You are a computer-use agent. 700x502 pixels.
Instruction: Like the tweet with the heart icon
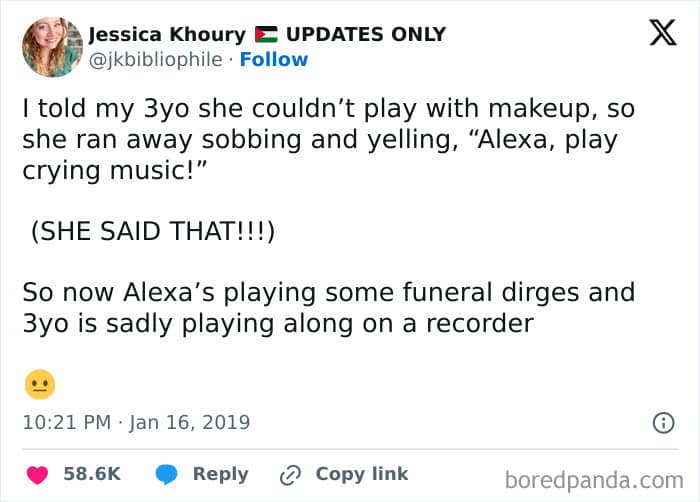pos(38,474)
